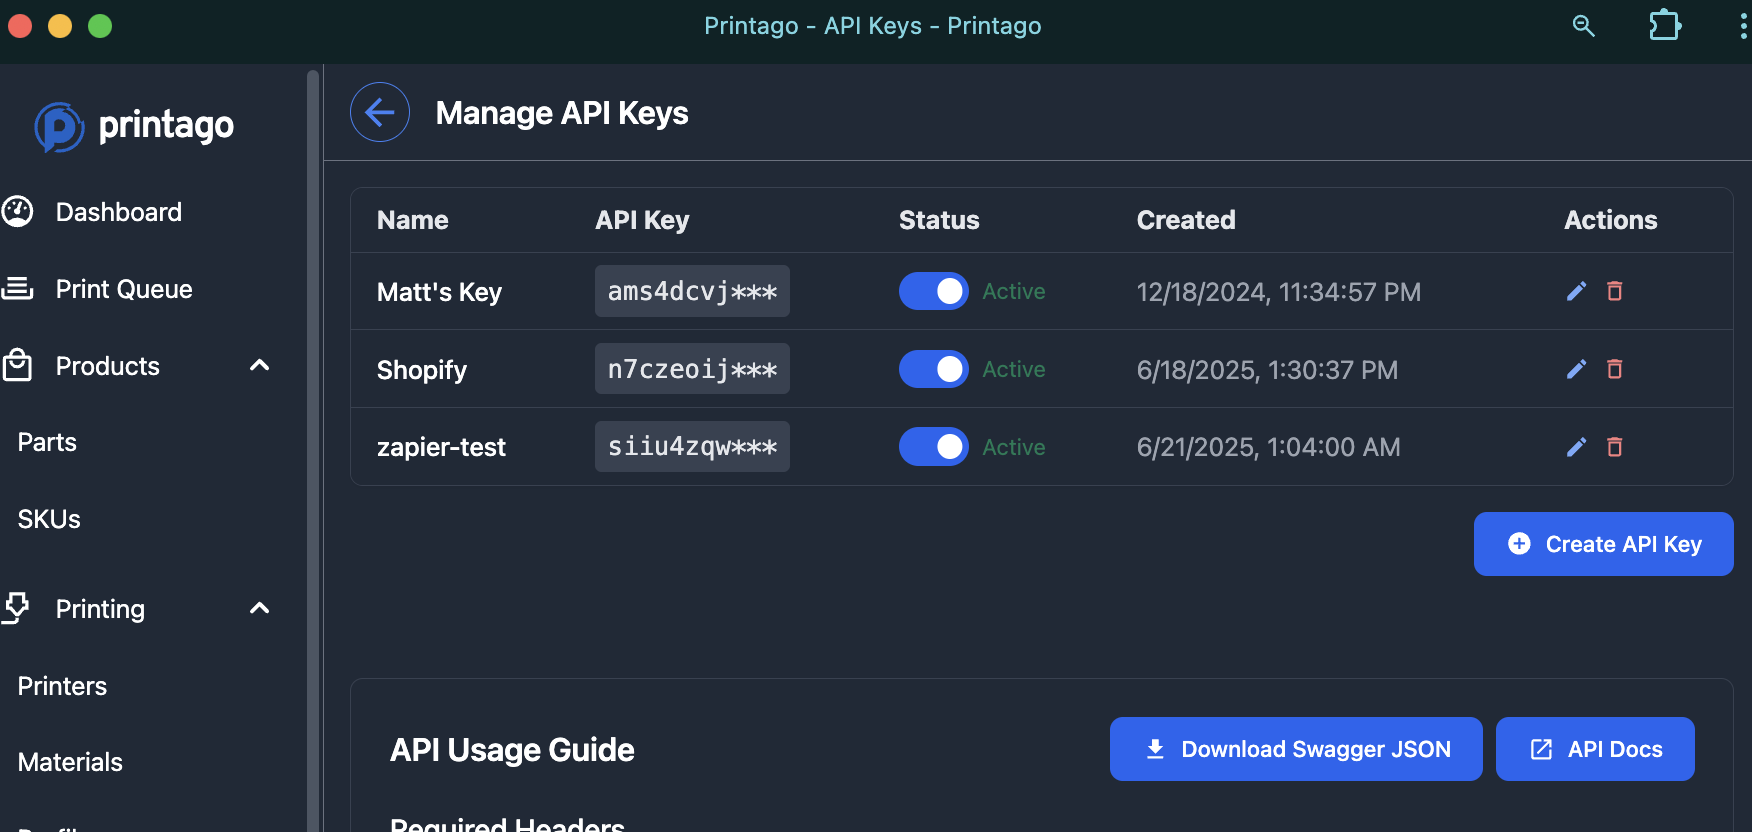
Task: Edit the Shopify API key
Action: click(x=1576, y=369)
